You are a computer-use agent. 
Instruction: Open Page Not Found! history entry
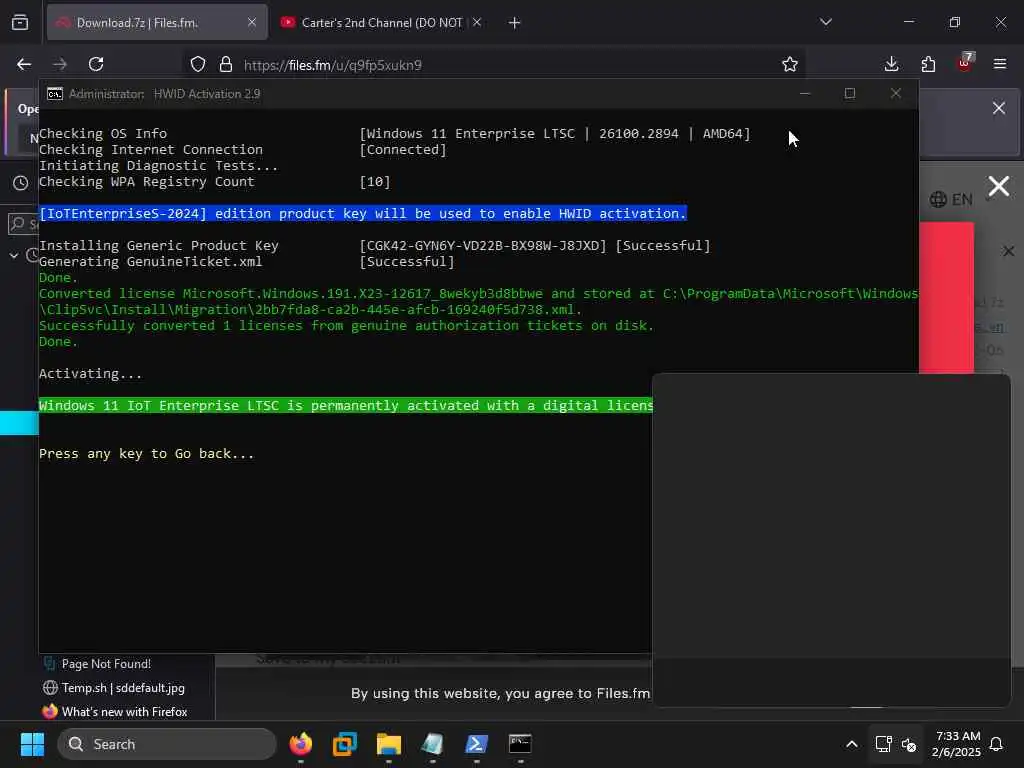[106, 664]
